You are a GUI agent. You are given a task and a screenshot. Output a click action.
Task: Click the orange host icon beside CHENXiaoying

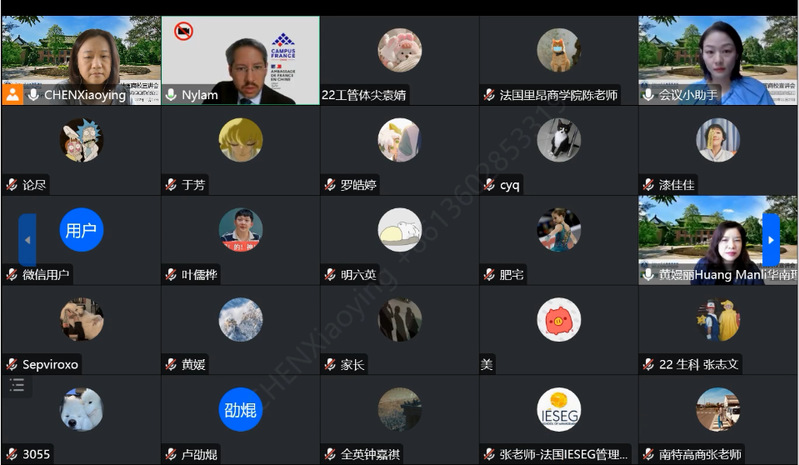12,95
